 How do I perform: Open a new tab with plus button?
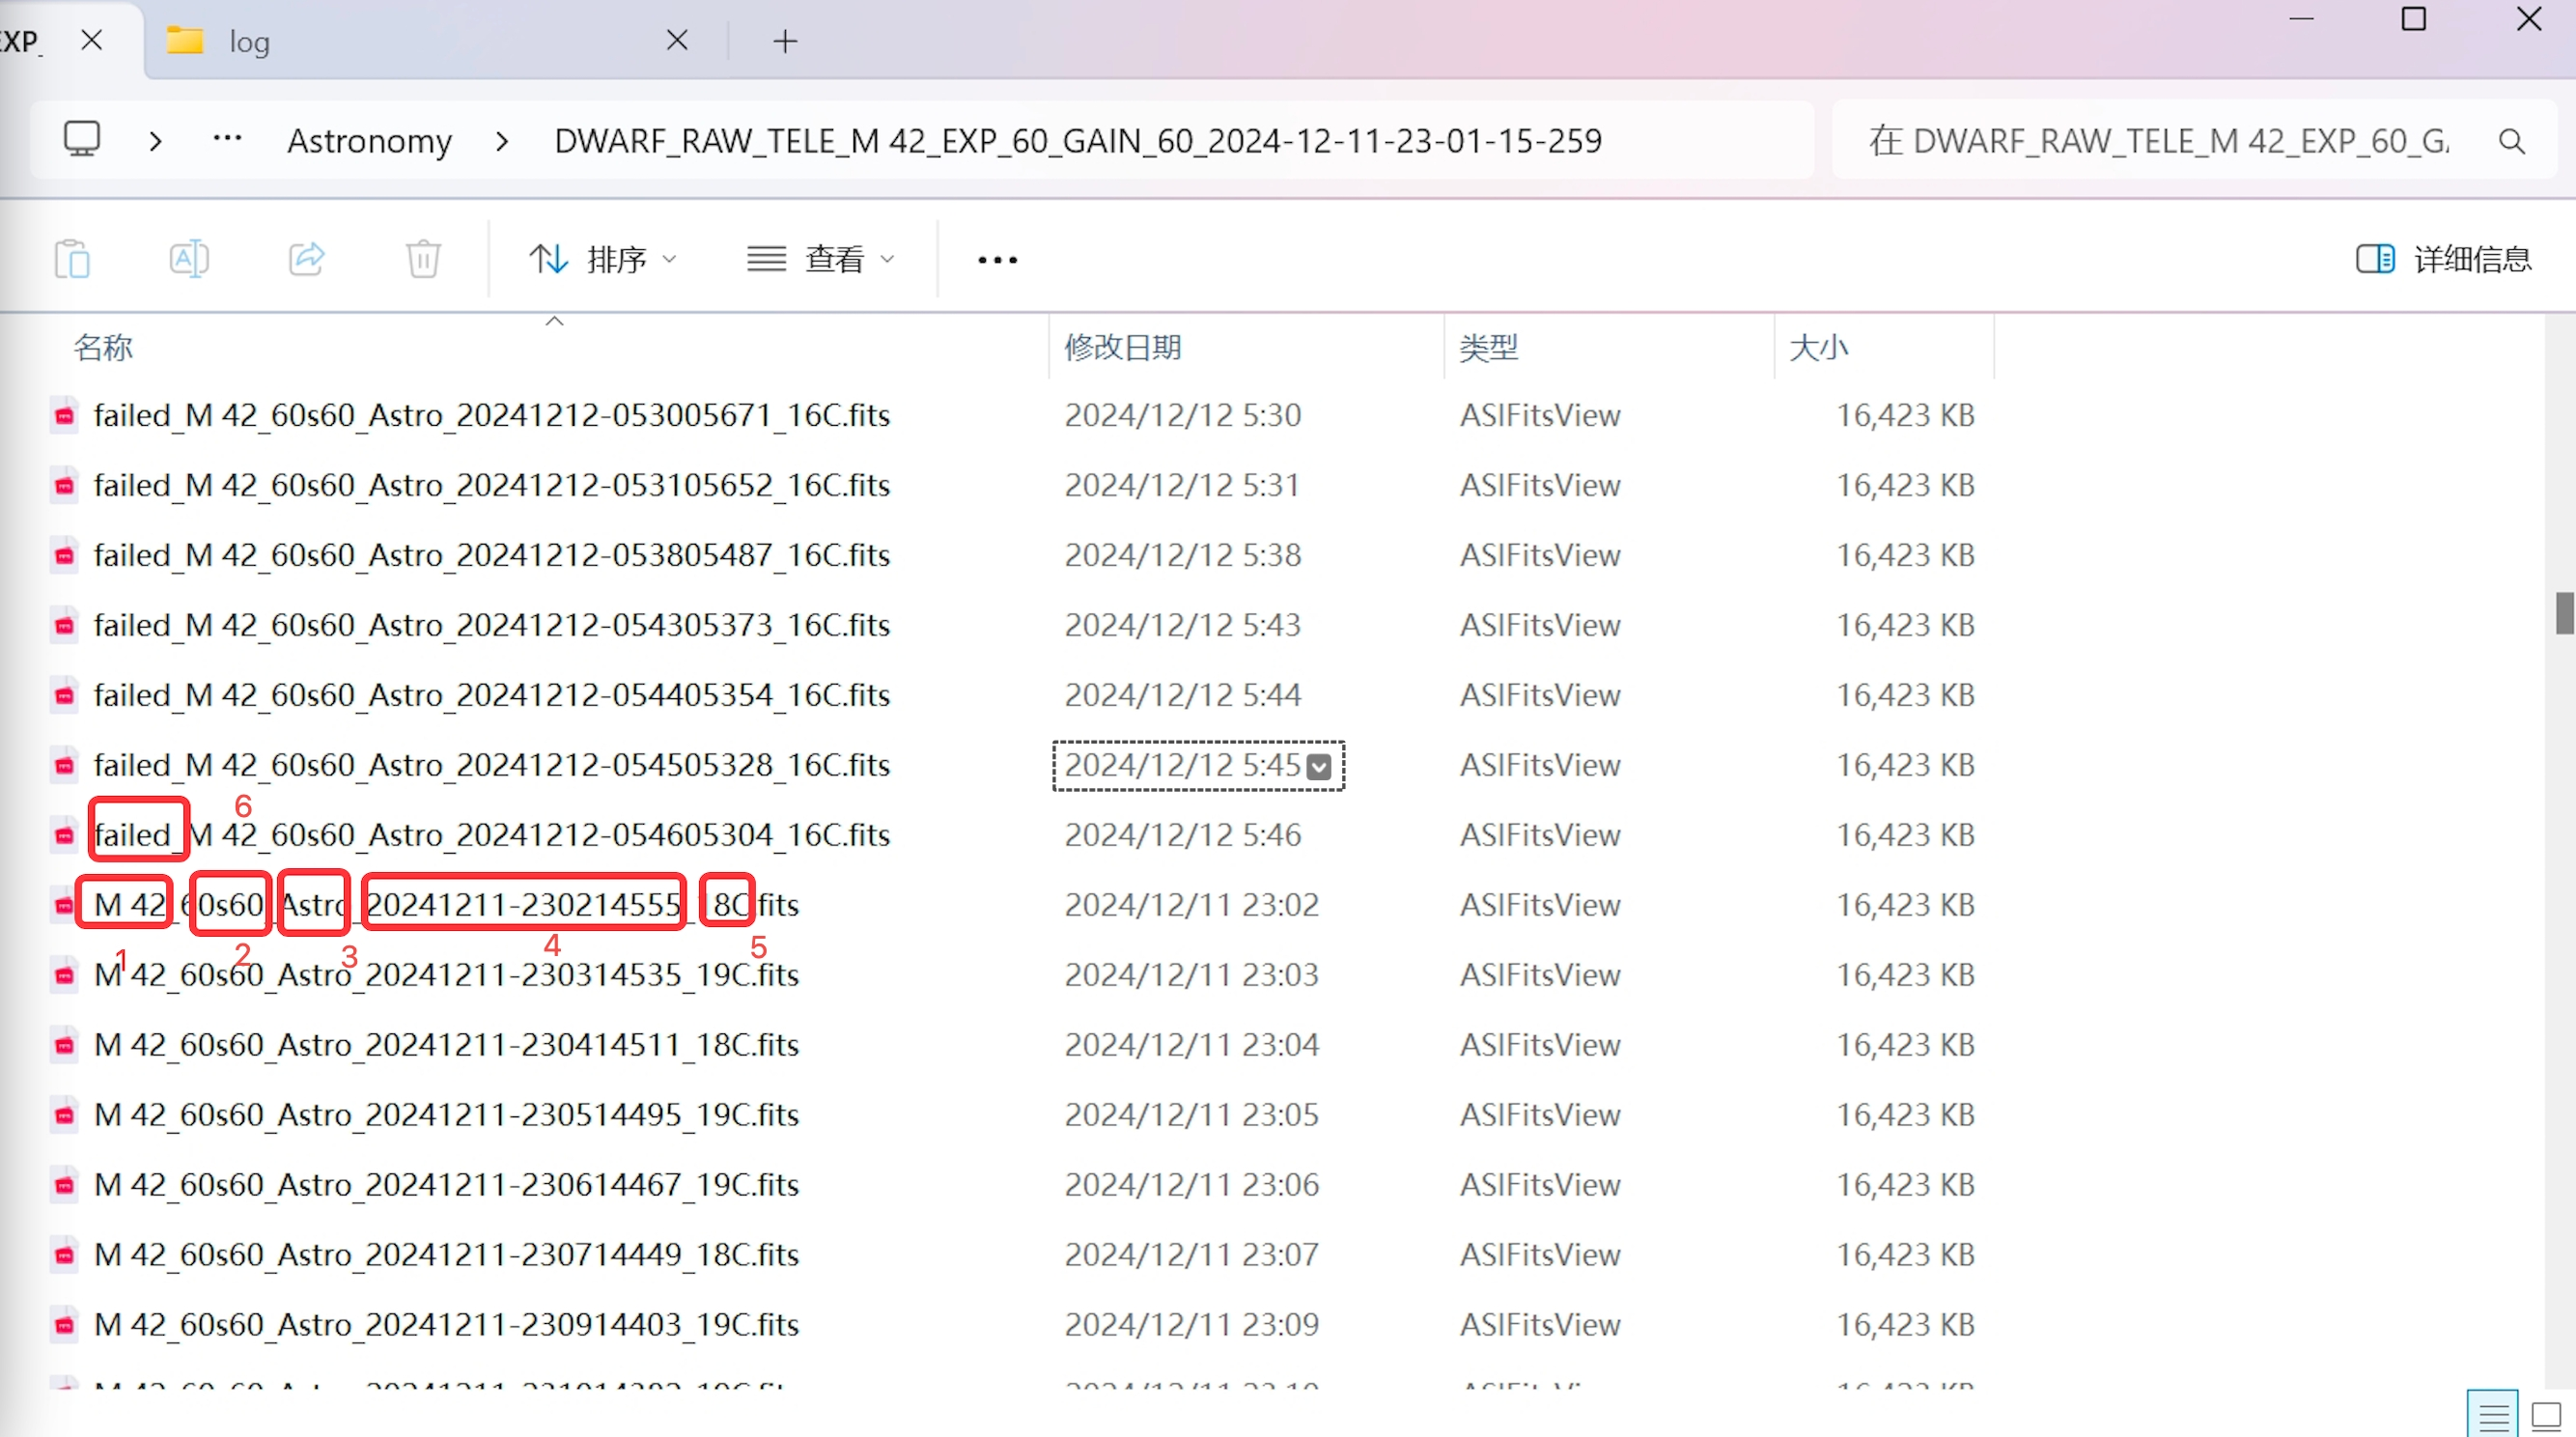point(785,41)
